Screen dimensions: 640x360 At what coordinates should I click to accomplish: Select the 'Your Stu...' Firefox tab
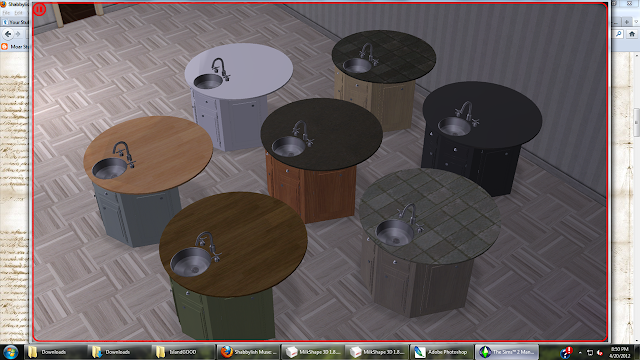16,22
